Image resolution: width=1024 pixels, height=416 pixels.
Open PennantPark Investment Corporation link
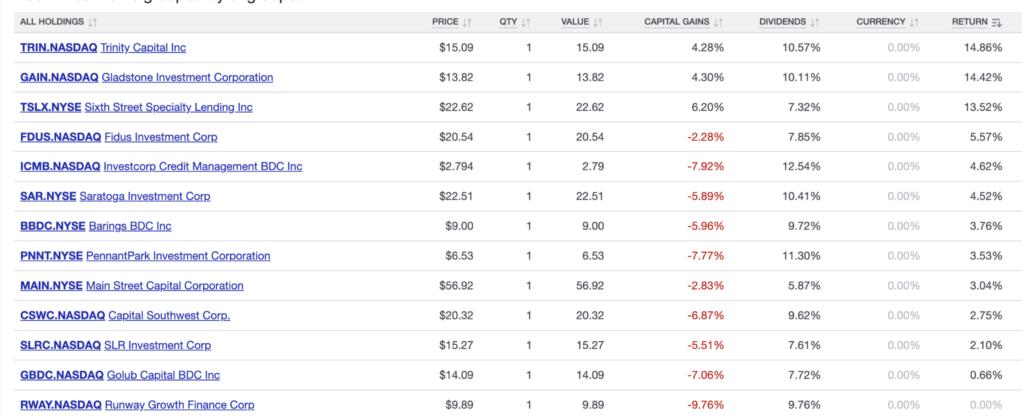(178, 256)
